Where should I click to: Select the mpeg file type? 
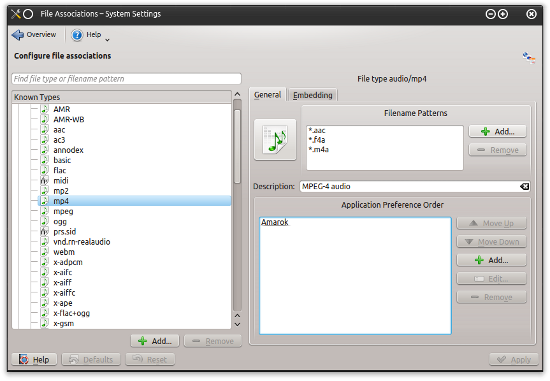pos(63,211)
